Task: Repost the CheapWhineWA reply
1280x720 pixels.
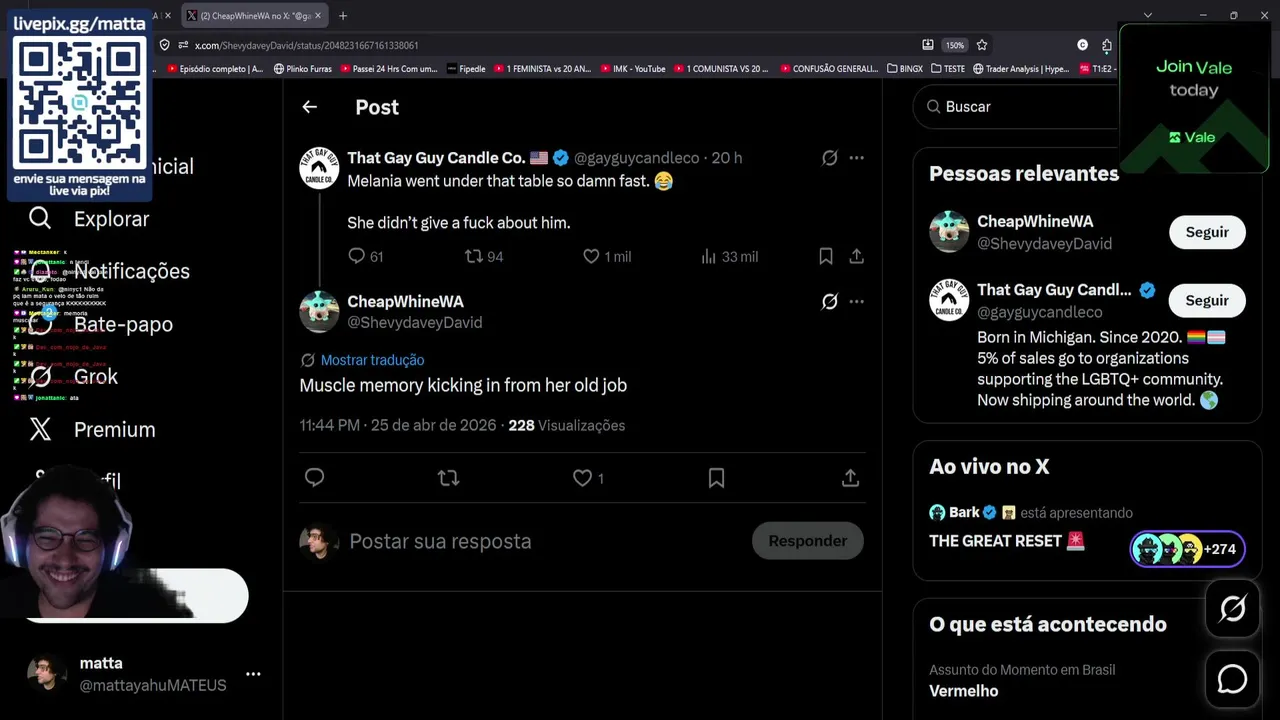Action: (x=448, y=478)
